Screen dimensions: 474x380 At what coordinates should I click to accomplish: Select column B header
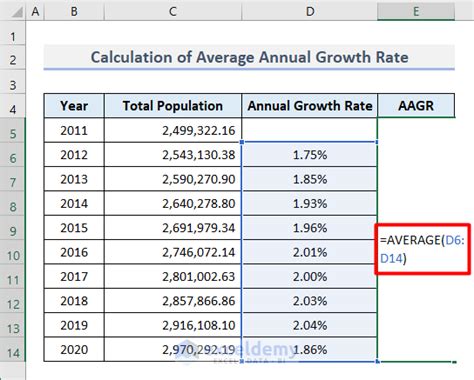point(74,11)
